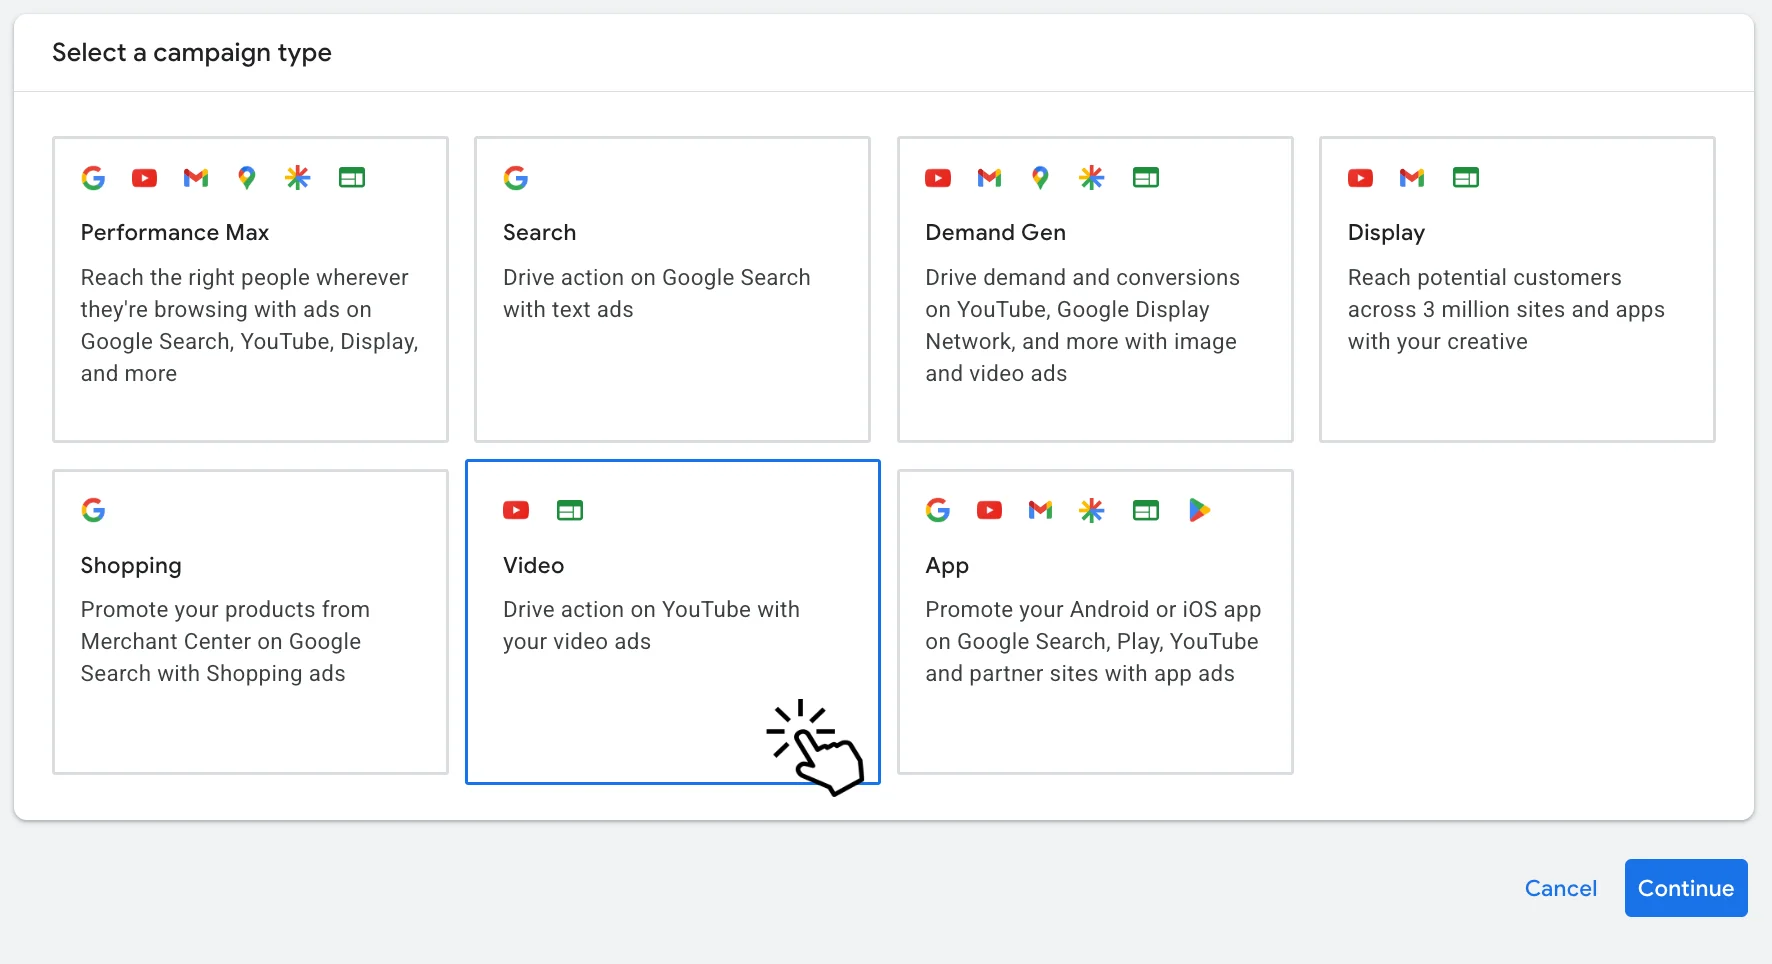The image size is (1772, 964).
Task: Click the Google icon in App card
Action: tap(938, 510)
